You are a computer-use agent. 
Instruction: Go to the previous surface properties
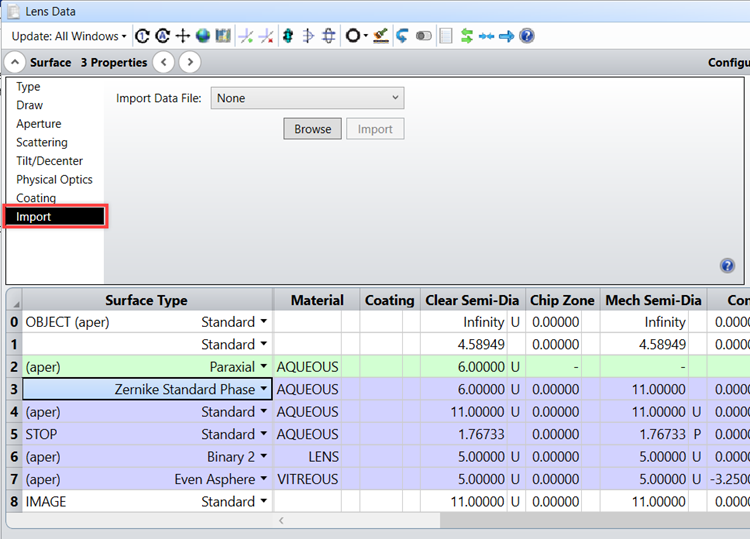[164, 62]
